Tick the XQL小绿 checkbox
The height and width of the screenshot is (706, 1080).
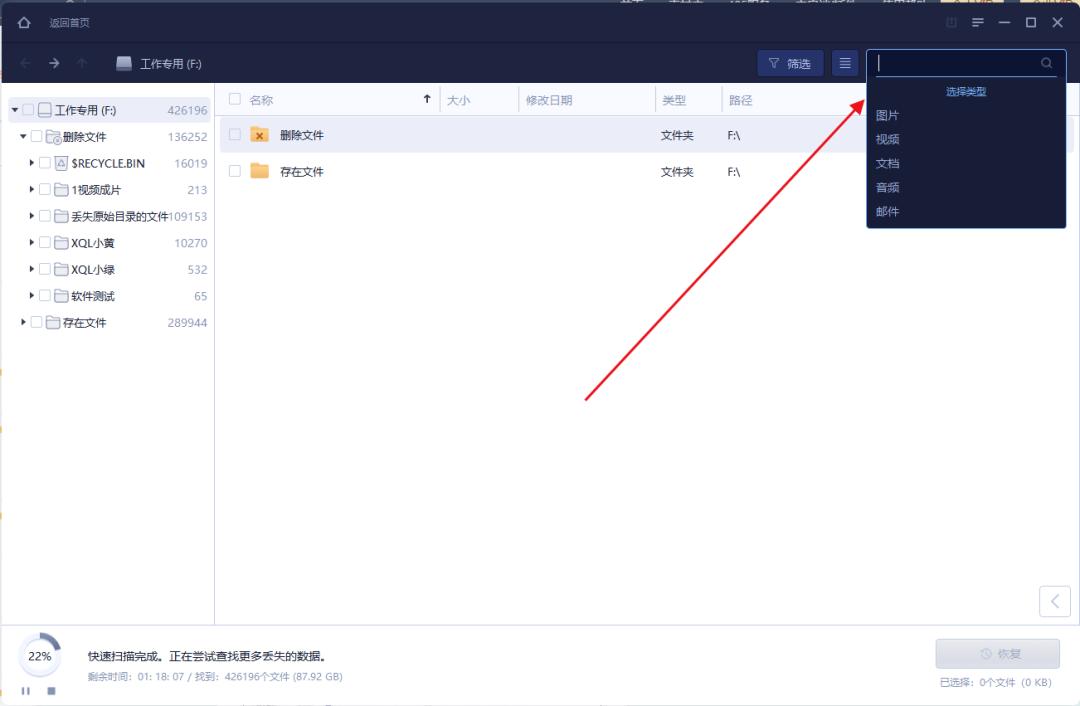pyautogui.click(x=45, y=269)
